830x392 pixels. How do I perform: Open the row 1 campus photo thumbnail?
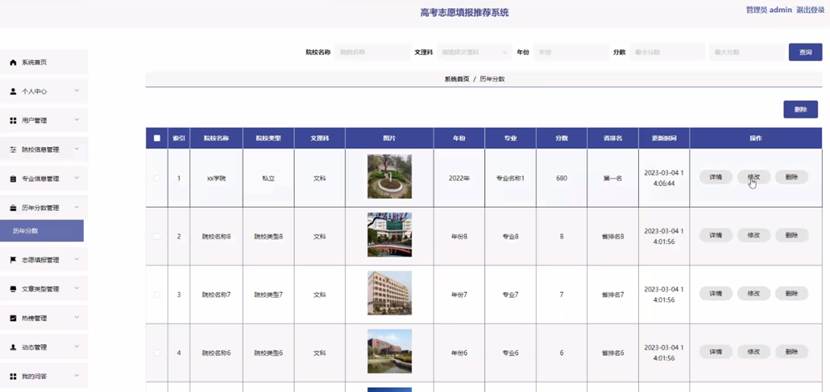390,177
